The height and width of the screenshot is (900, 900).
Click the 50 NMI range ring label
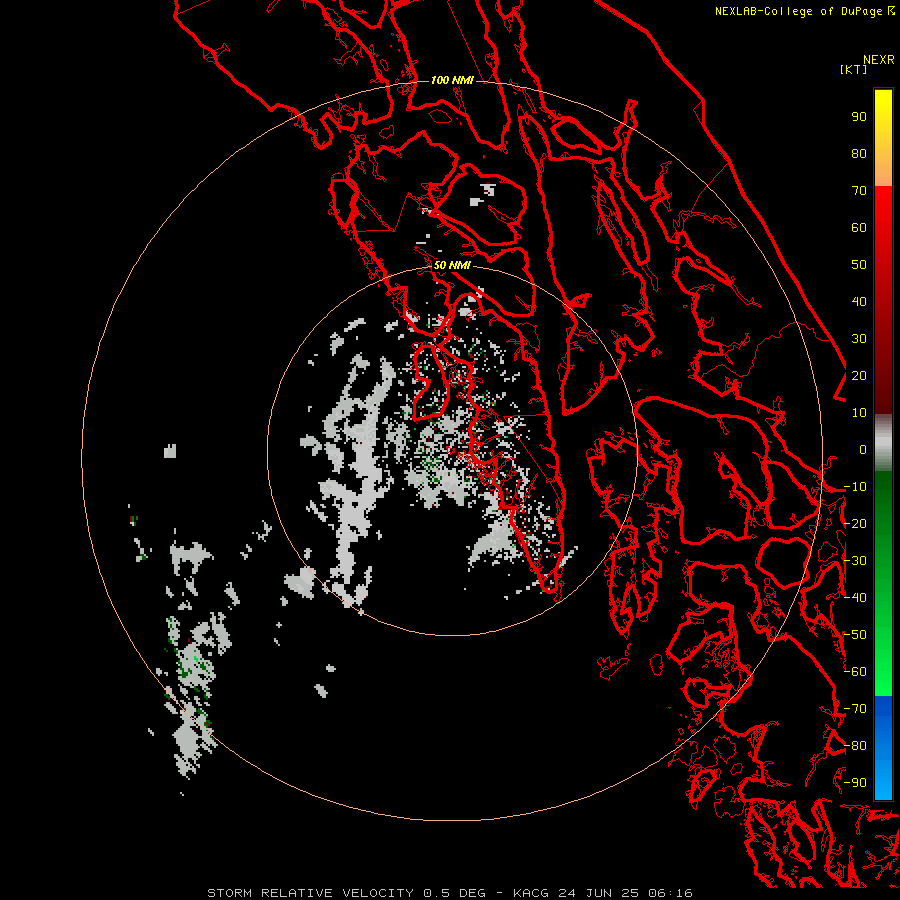click(x=452, y=265)
